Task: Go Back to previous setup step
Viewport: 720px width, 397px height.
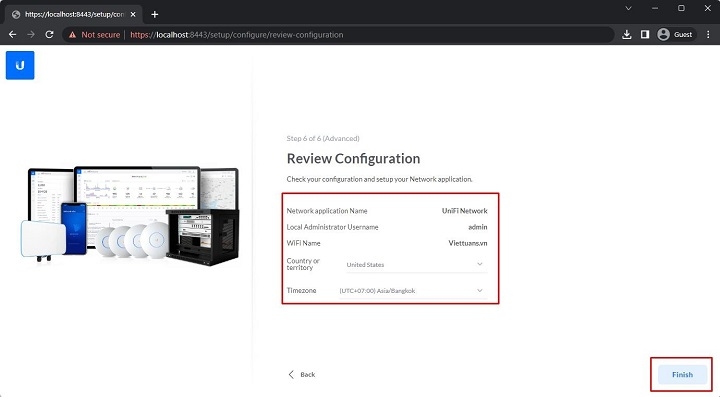Action: 302,375
